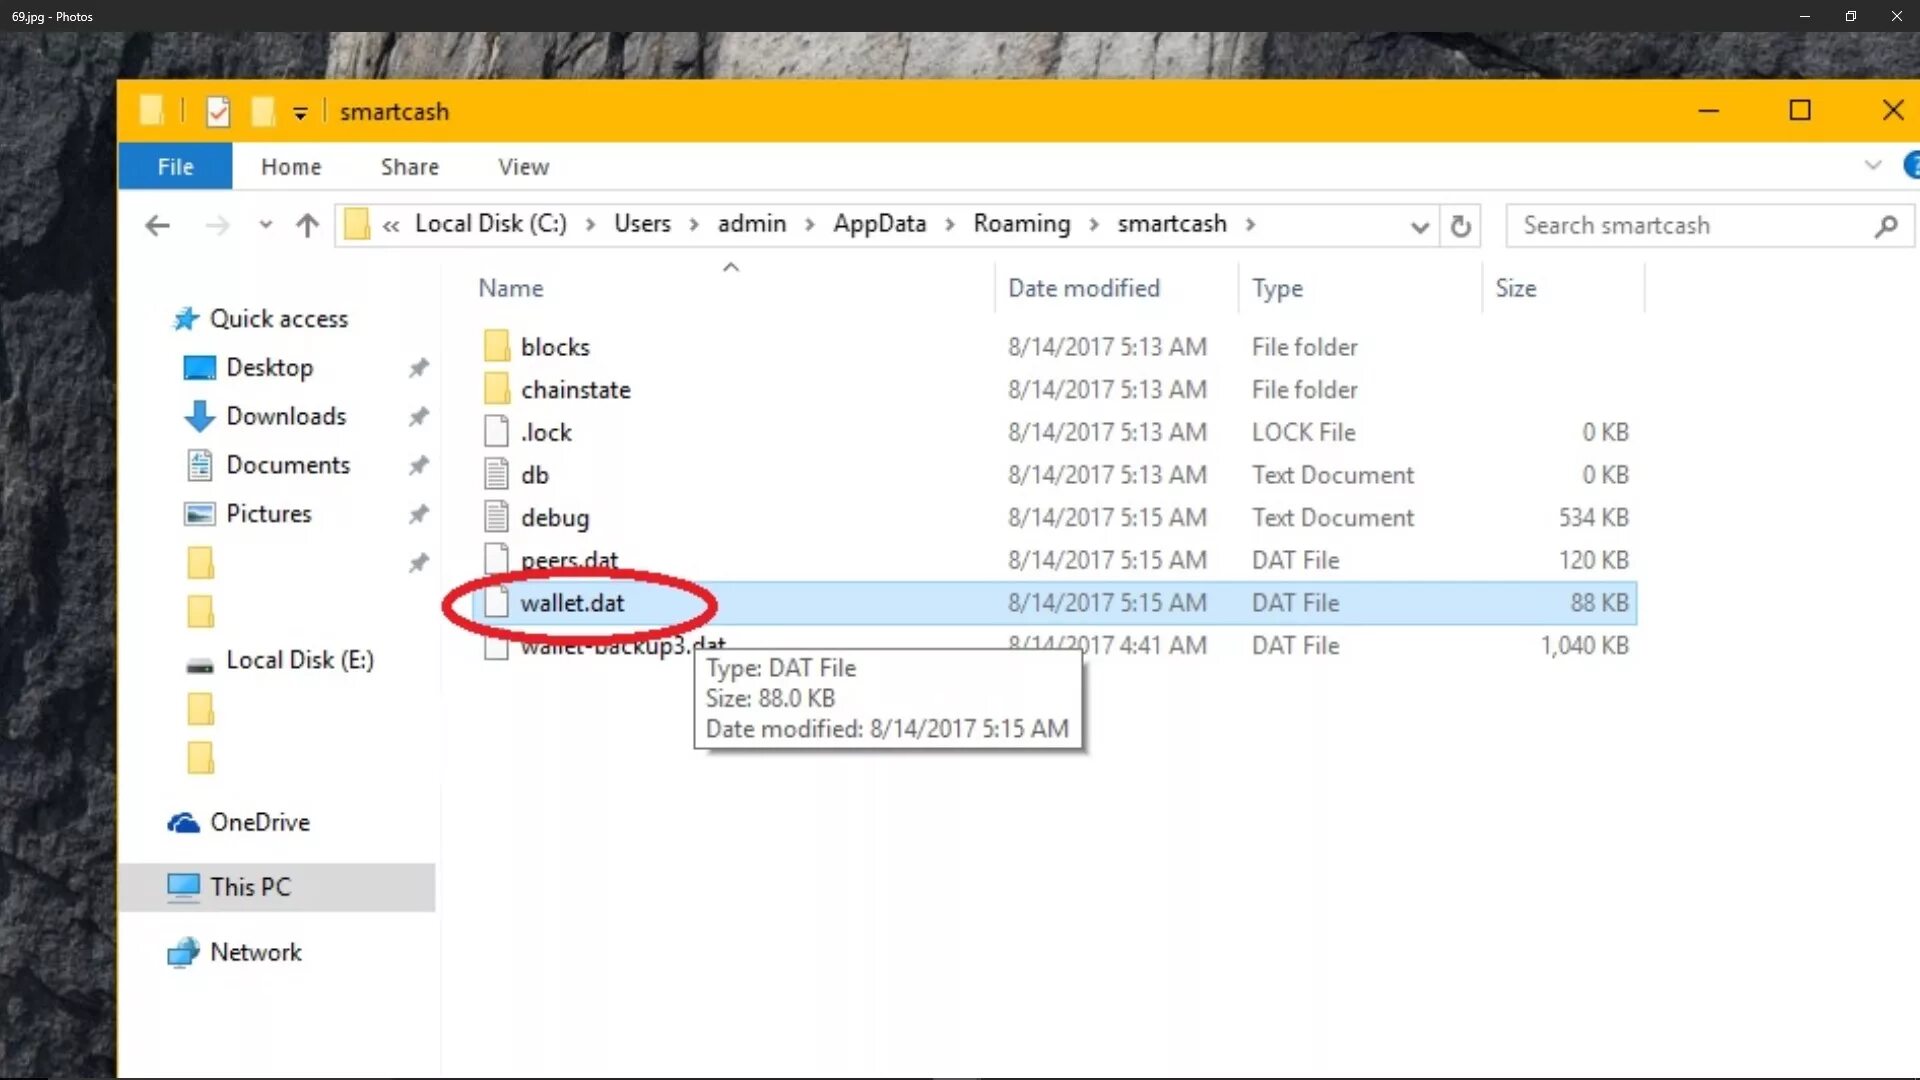Click the search magnifier icon
Viewport: 1920px width, 1080px height.
click(x=1885, y=226)
